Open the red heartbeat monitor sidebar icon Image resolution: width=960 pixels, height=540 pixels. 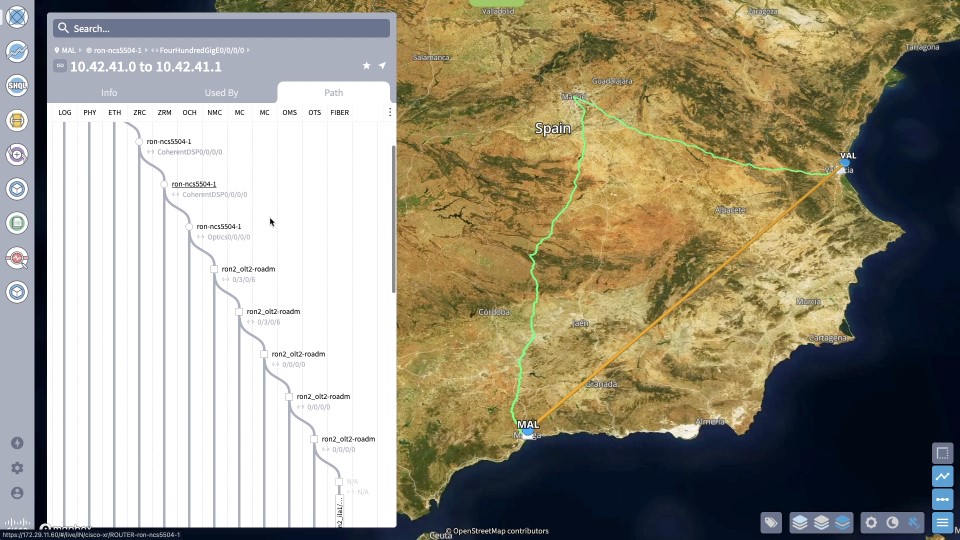17,258
